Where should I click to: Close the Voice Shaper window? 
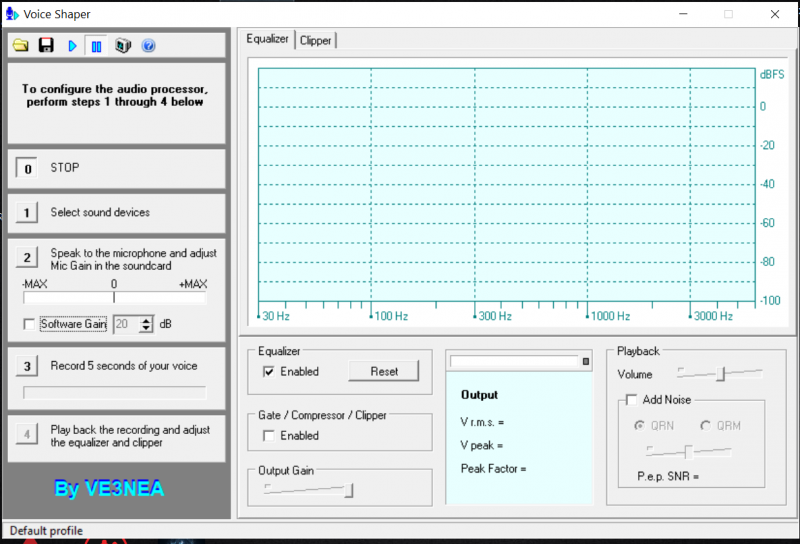(x=774, y=14)
